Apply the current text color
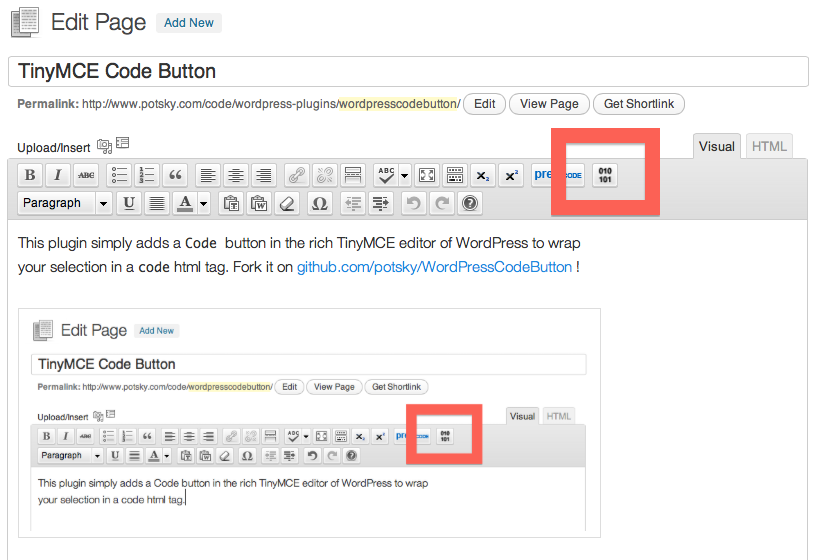This screenshot has height=560, width=821. [x=185, y=203]
